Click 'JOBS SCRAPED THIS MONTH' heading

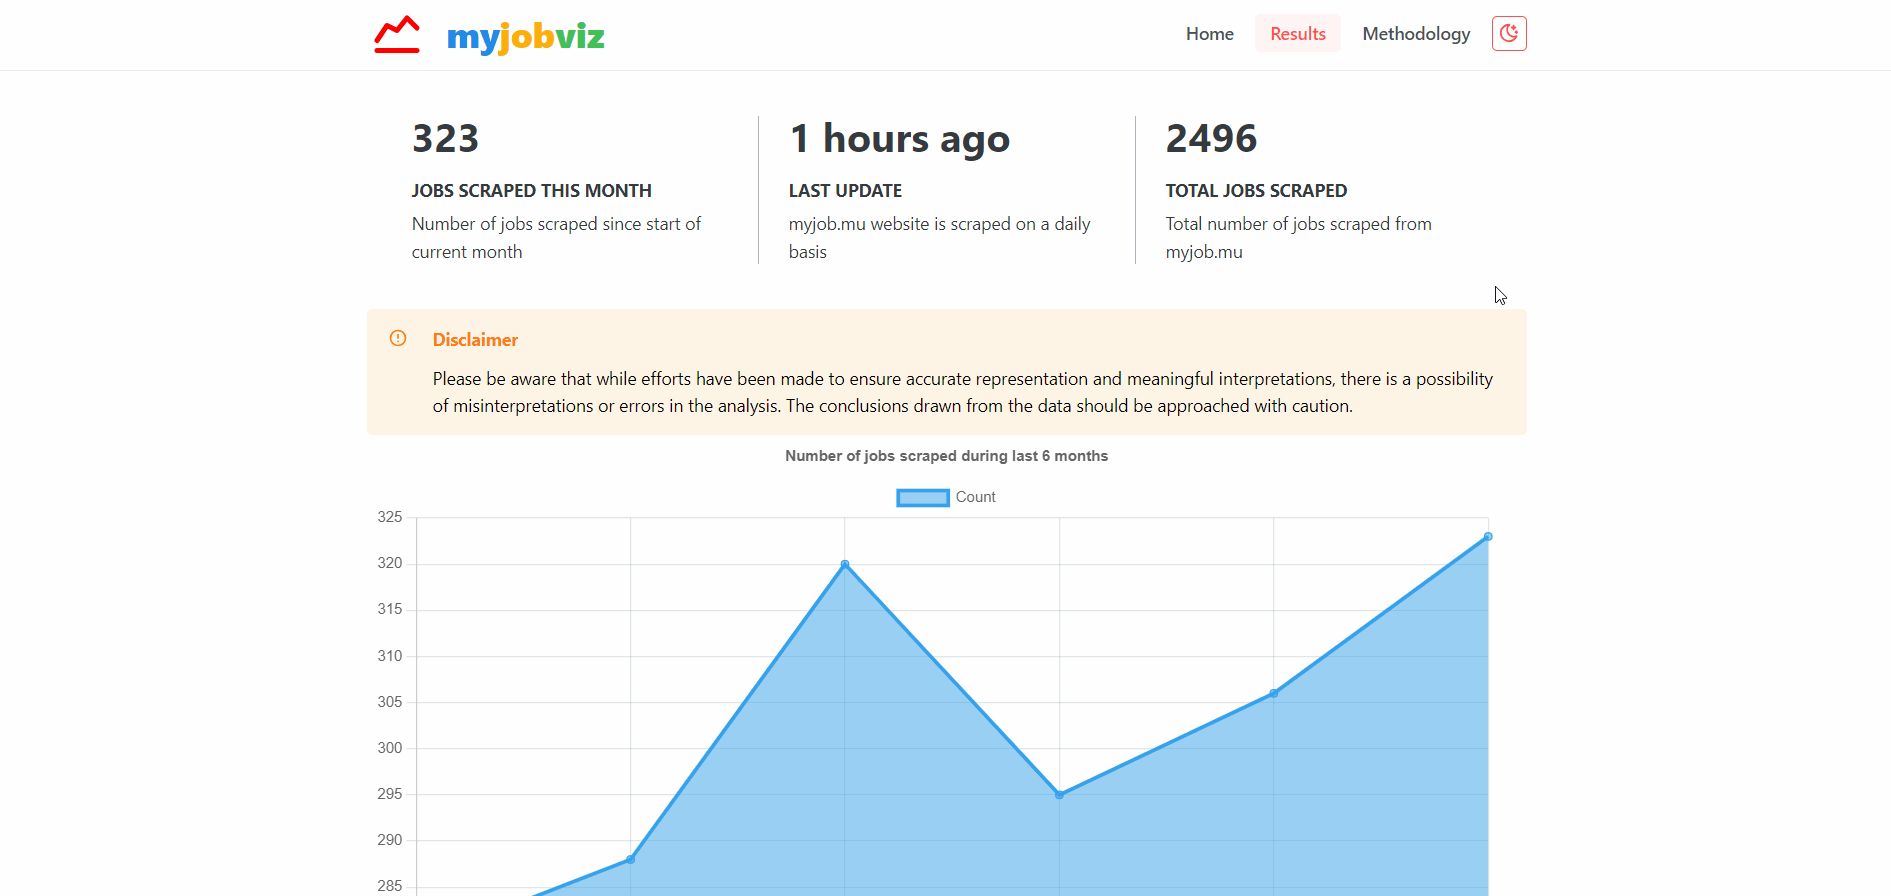[x=531, y=191]
